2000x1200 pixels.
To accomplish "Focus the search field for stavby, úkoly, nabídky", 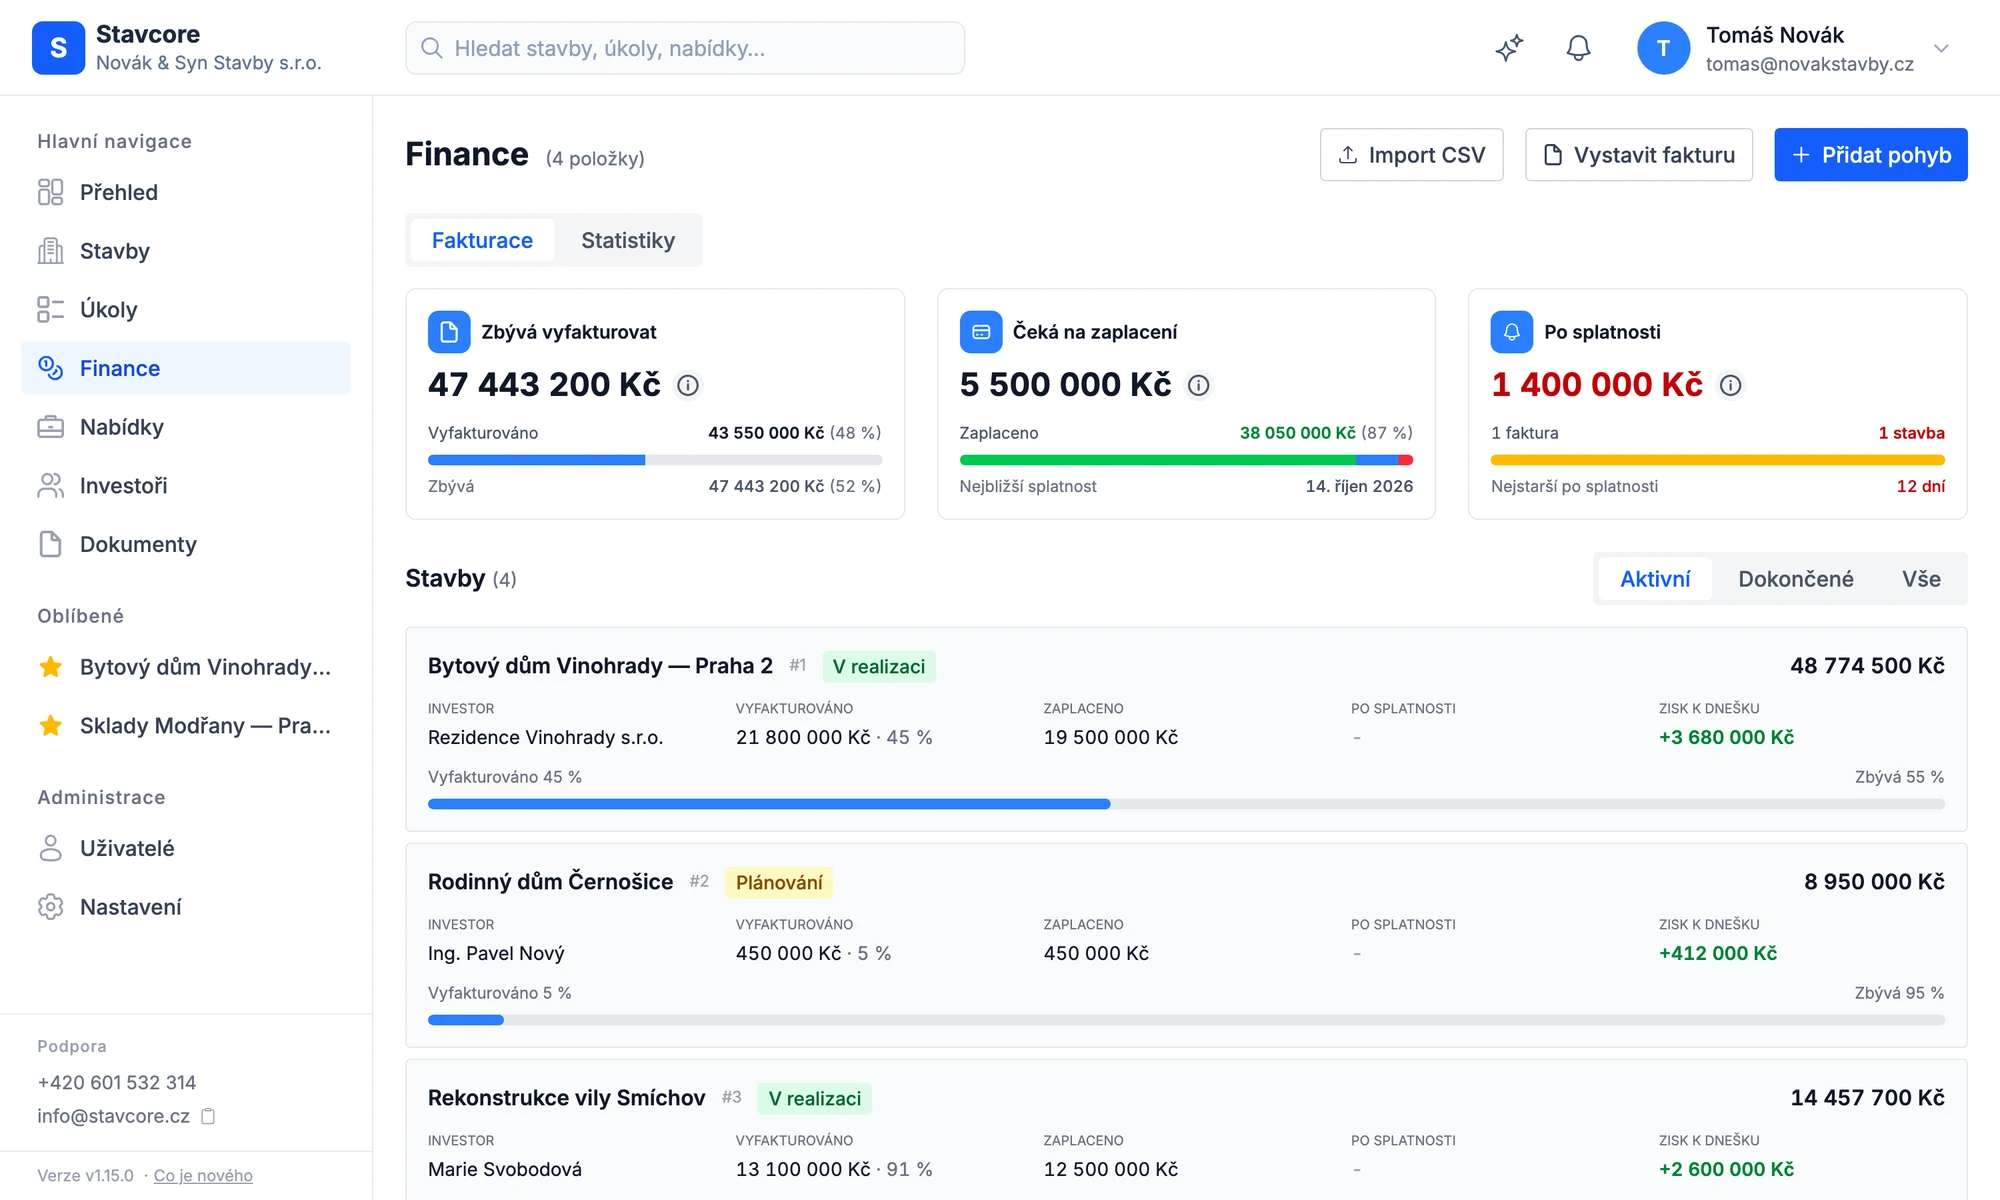I will pos(685,48).
